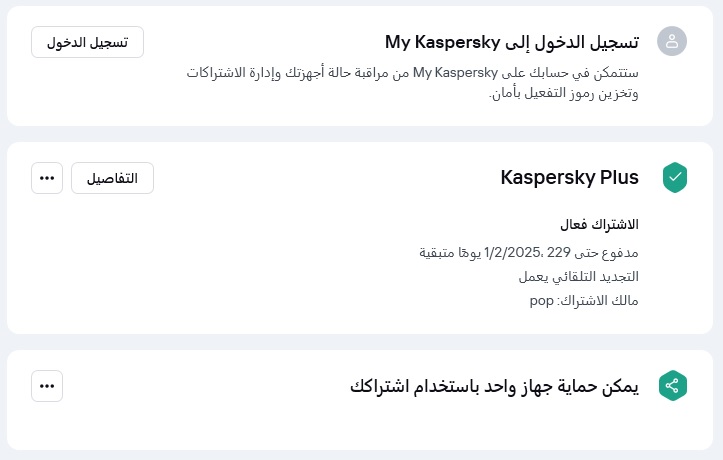Open subscription التفاصيل details
Viewport: 723px width, 460px height.
point(112,178)
